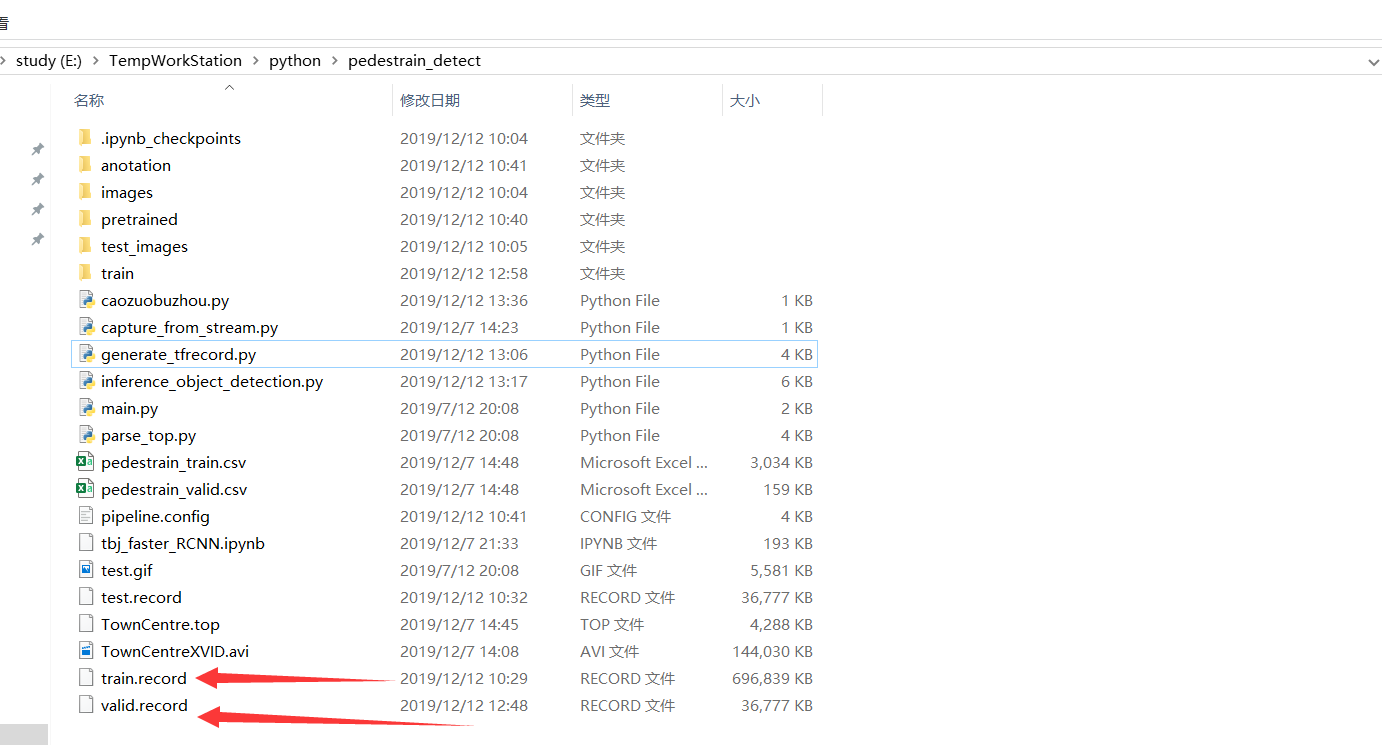Select file name tbj_faster_RCNN.ipynb
Viewport: 1382px width, 745px height.
[x=183, y=543]
